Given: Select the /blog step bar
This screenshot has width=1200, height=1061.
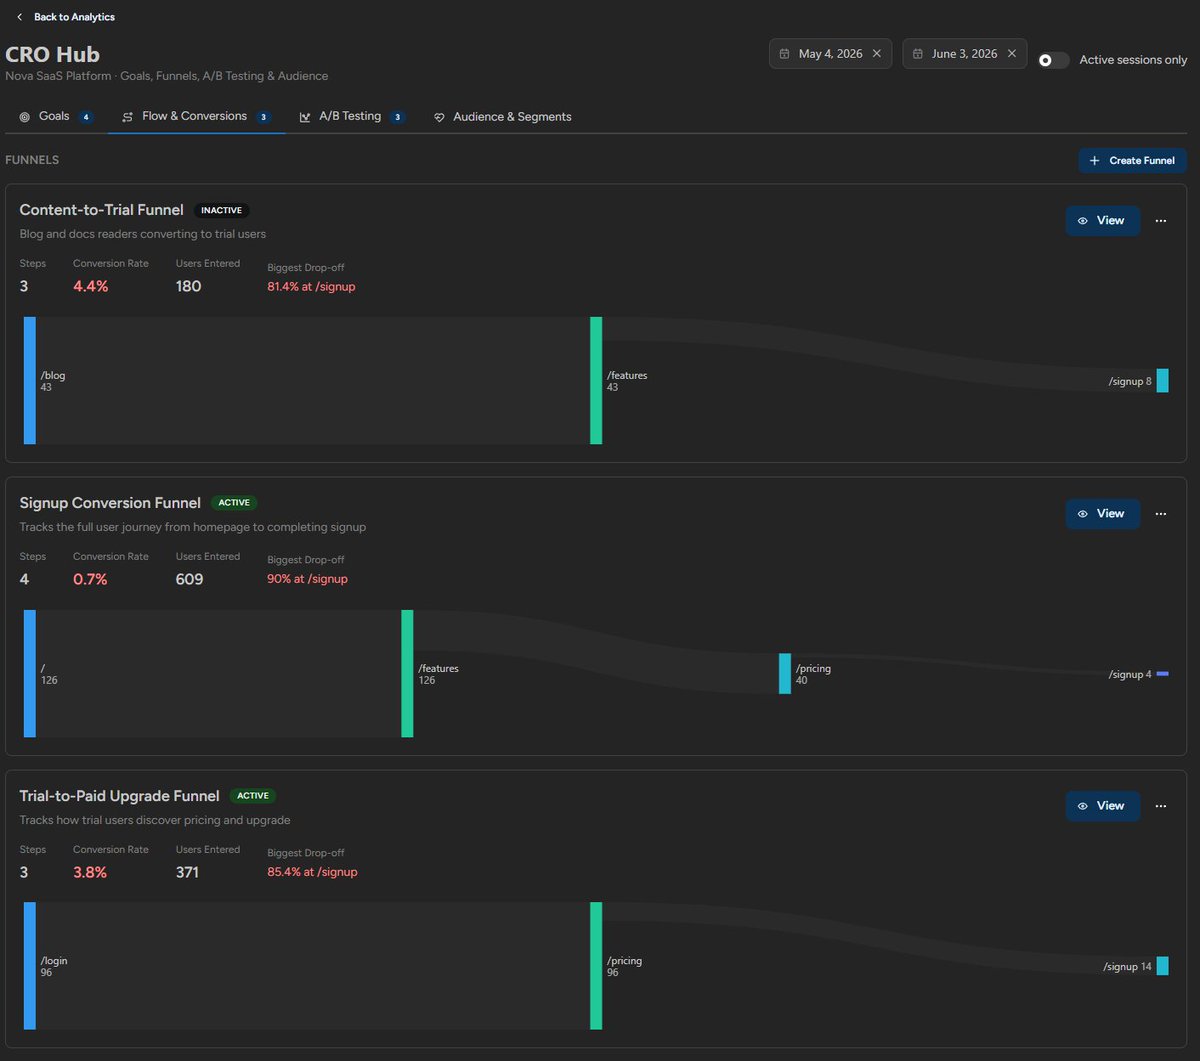Looking at the screenshot, I should 30,380.
